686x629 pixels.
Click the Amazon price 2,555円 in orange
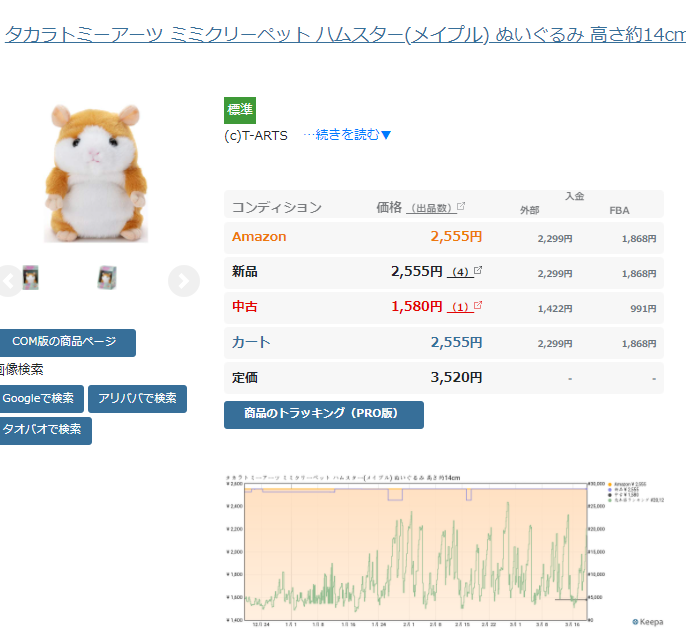[456, 237]
